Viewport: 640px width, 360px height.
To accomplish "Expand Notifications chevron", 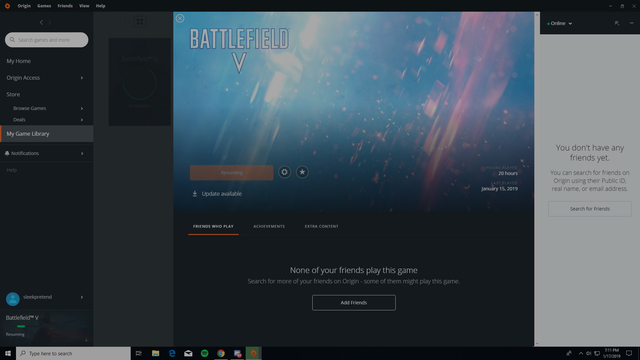I will (x=82, y=153).
